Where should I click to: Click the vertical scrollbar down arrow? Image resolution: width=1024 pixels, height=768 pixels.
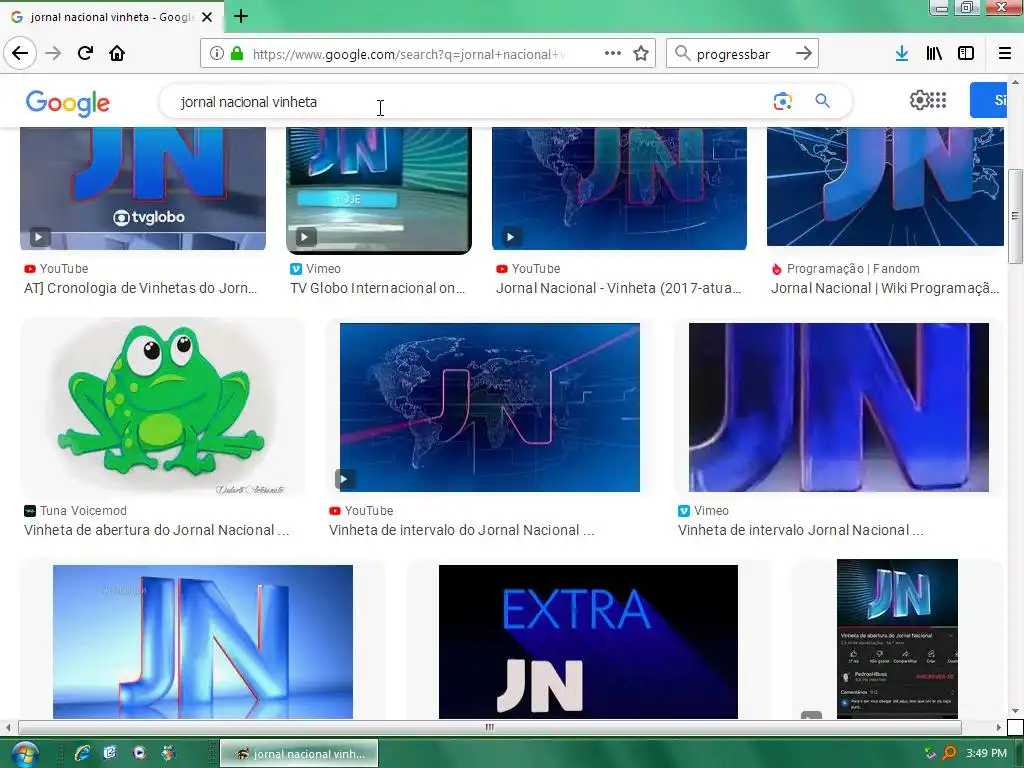click(1015, 711)
